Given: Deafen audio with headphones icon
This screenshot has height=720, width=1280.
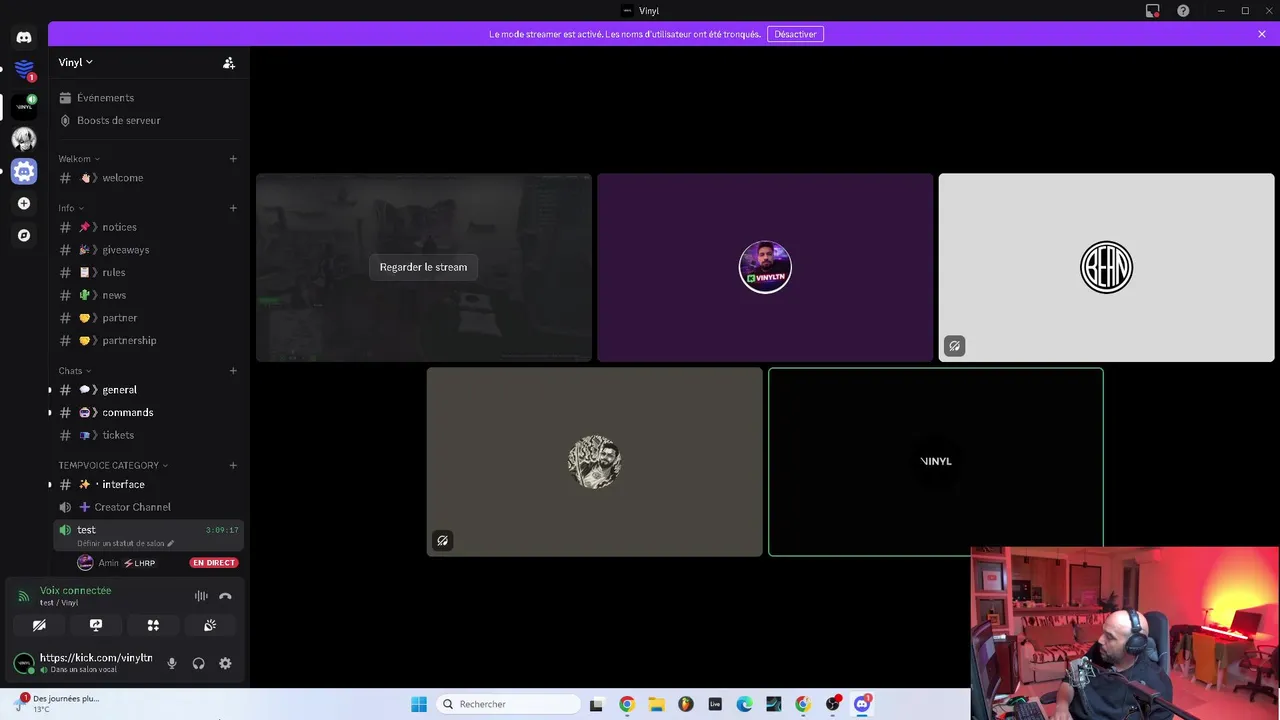Looking at the screenshot, I should click(x=198, y=663).
